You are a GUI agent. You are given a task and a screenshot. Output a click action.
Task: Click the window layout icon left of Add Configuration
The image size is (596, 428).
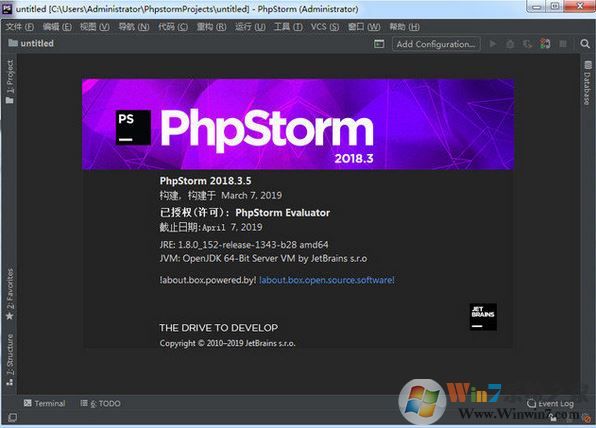pyautogui.click(x=379, y=44)
